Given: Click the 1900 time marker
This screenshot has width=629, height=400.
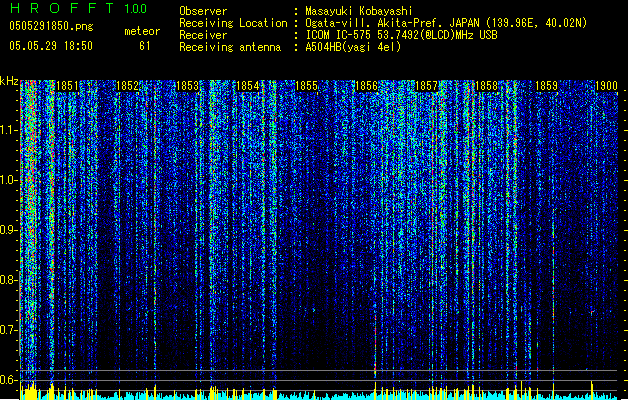Looking at the screenshot, I should (x=606, y=86).
